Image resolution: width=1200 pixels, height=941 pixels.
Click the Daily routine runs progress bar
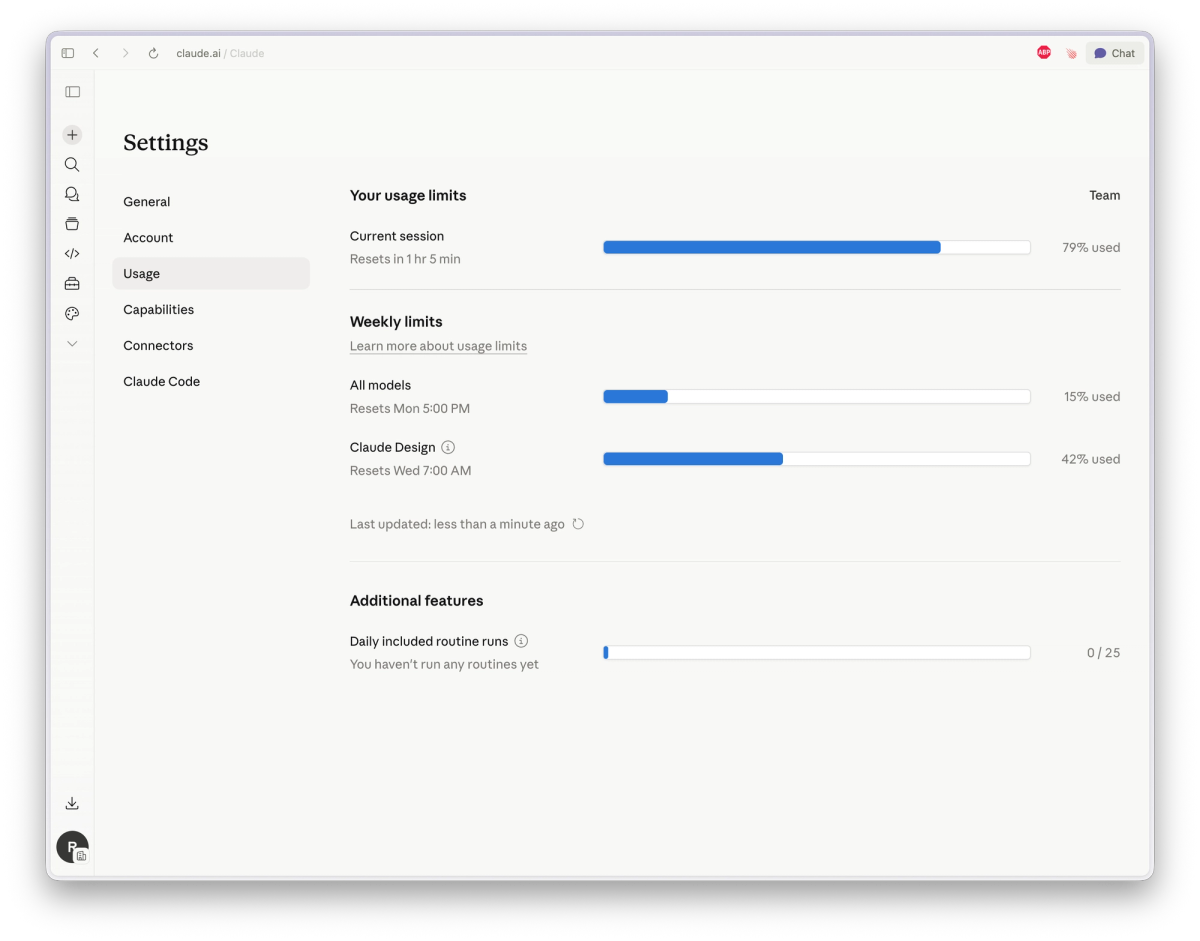817,653
